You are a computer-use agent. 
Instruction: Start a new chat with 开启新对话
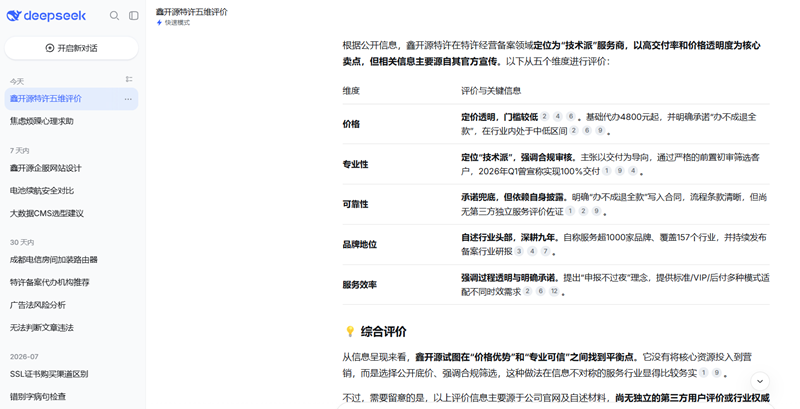click(x=71, y=48)
